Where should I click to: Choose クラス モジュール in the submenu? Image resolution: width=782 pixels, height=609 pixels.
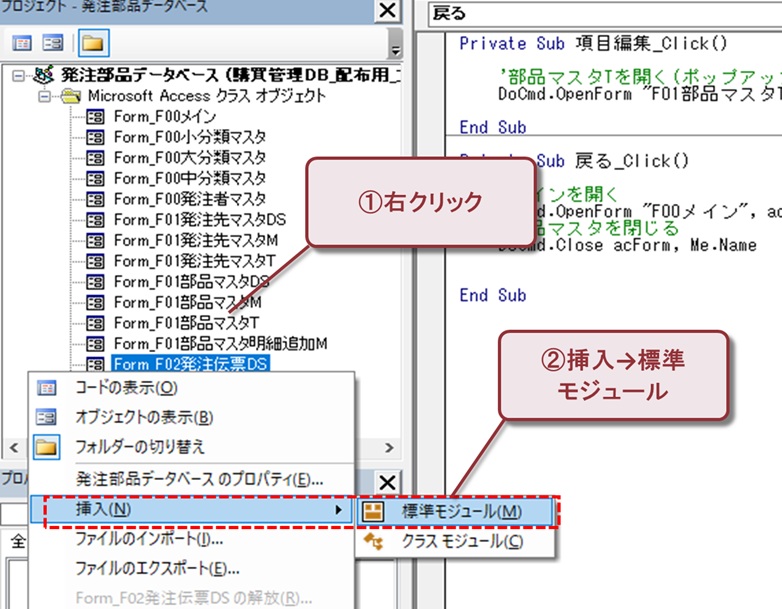tap(460, 541)
